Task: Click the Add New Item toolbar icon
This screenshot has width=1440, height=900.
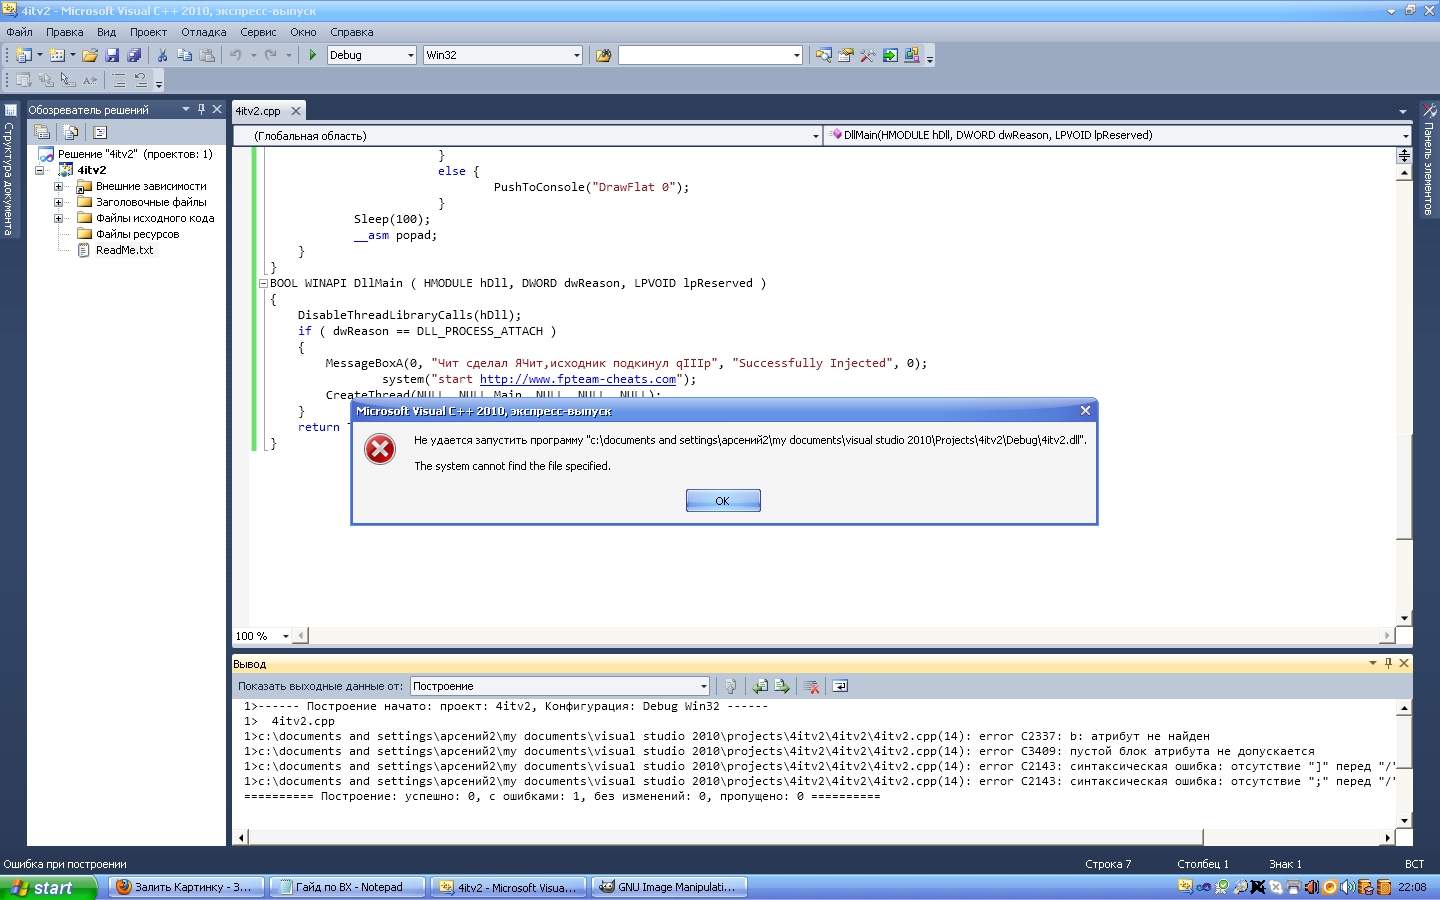Action: pos(57,55)
